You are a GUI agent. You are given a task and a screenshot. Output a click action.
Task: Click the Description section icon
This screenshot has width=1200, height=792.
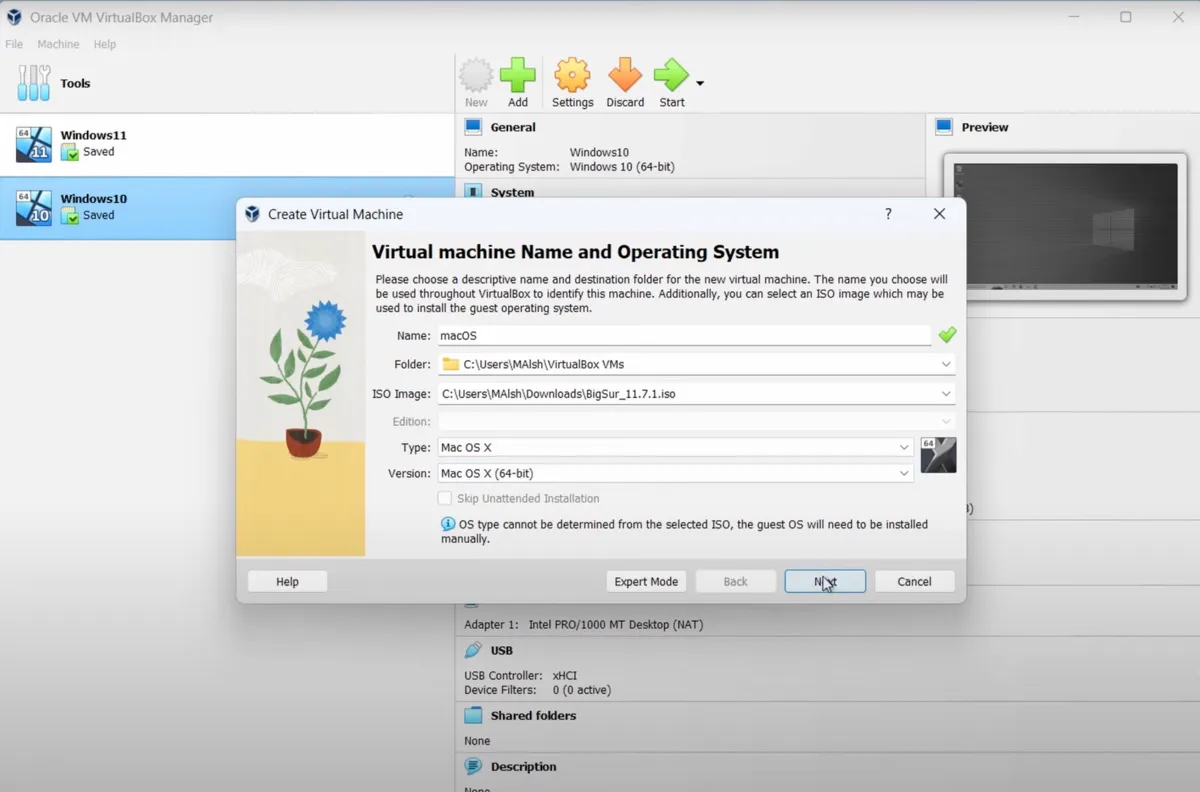(473, 766)
